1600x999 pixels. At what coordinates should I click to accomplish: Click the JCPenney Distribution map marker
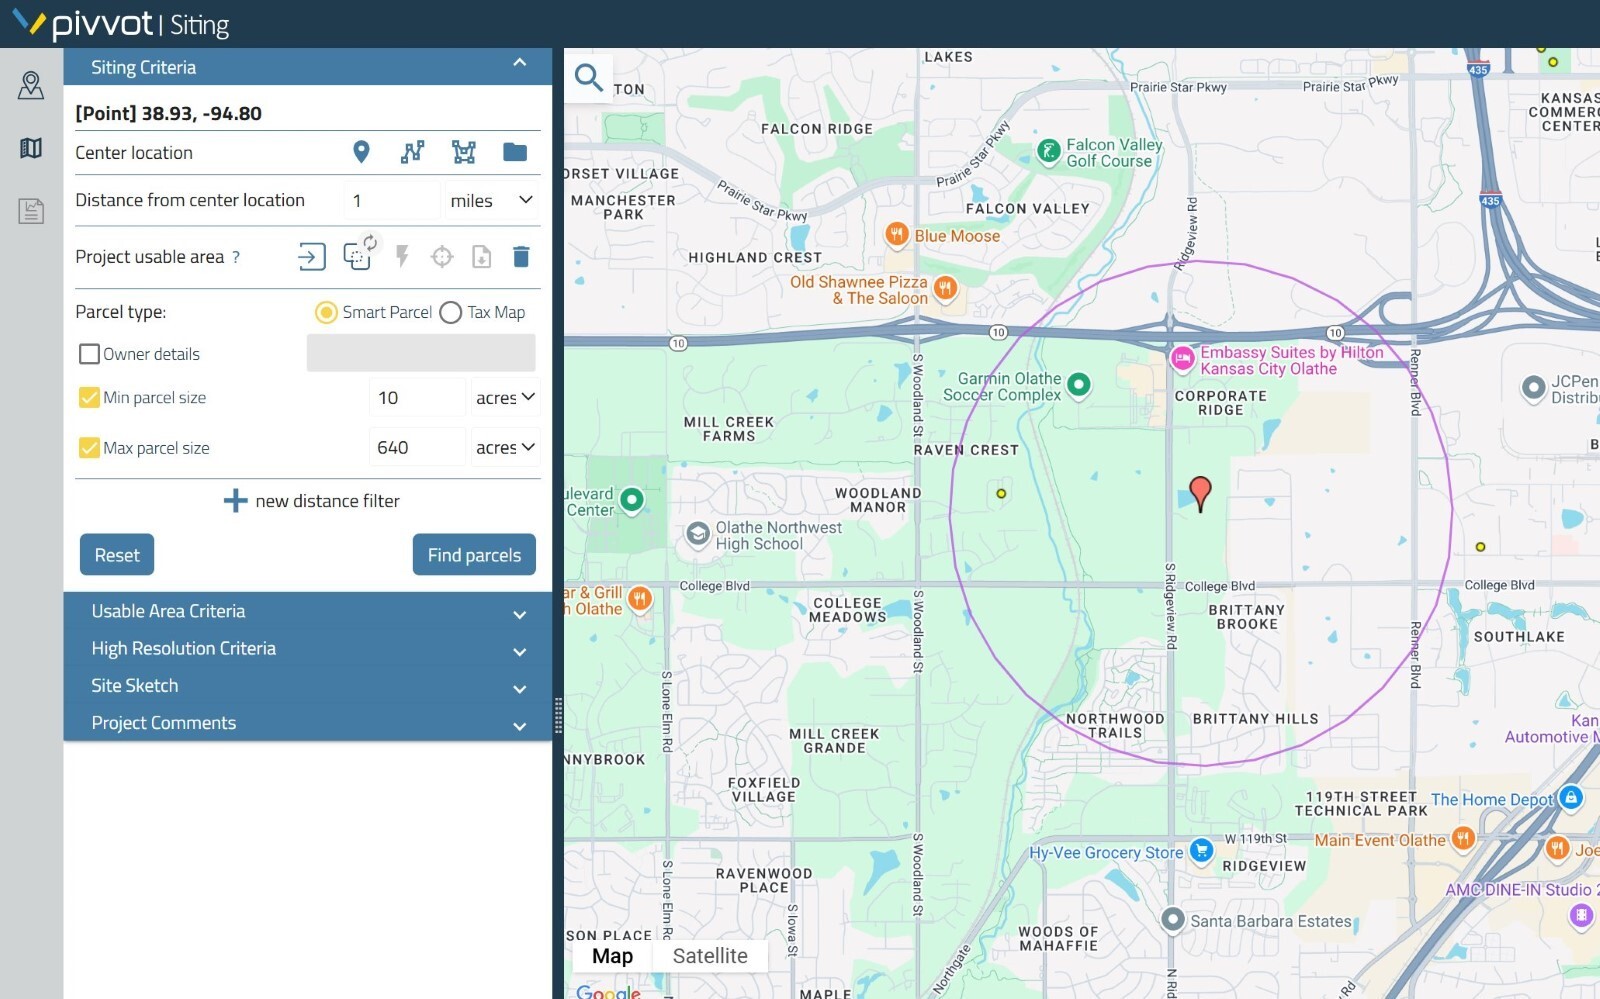tap(1533, 387)
